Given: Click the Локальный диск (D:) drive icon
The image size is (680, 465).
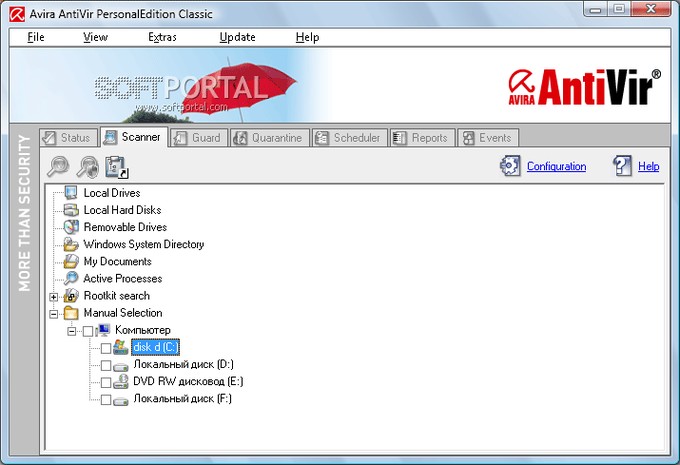Looking at the screenshot, I should [x=121, y=365].
